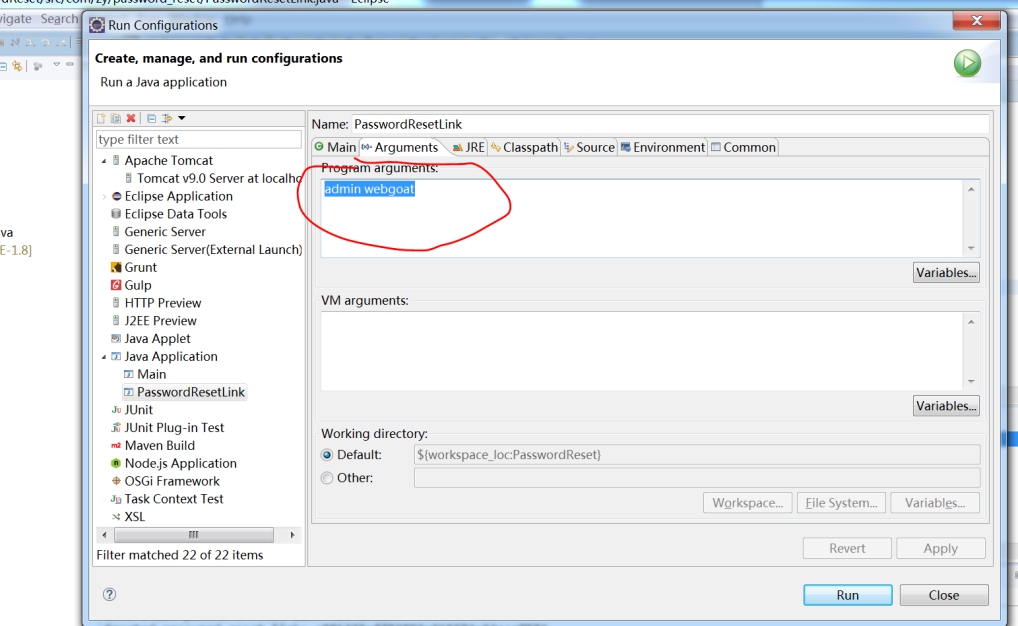Click in the type filter text box
1018x626 pixels.
(199, 140)
